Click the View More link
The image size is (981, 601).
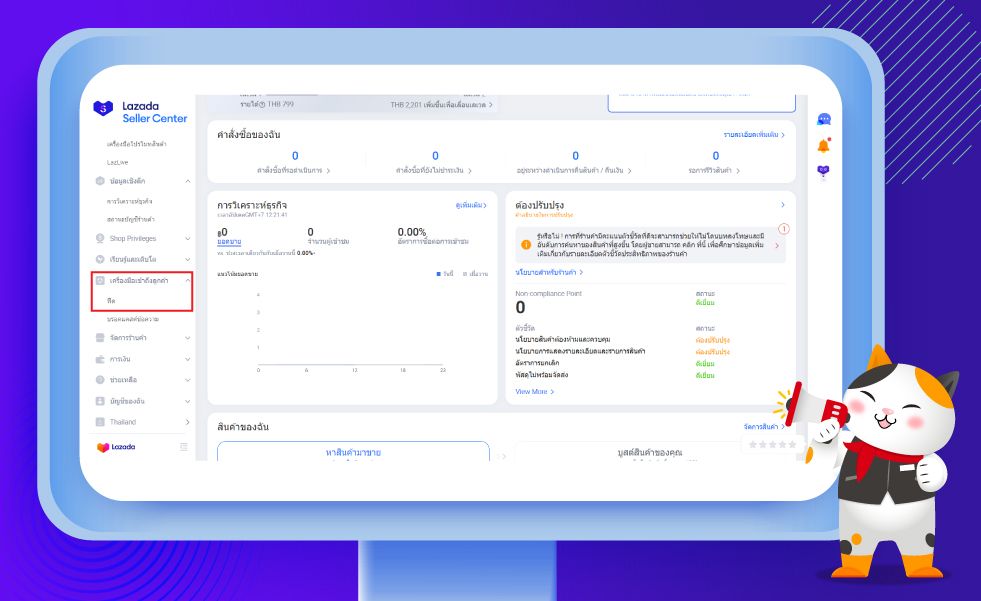point(535,391)
